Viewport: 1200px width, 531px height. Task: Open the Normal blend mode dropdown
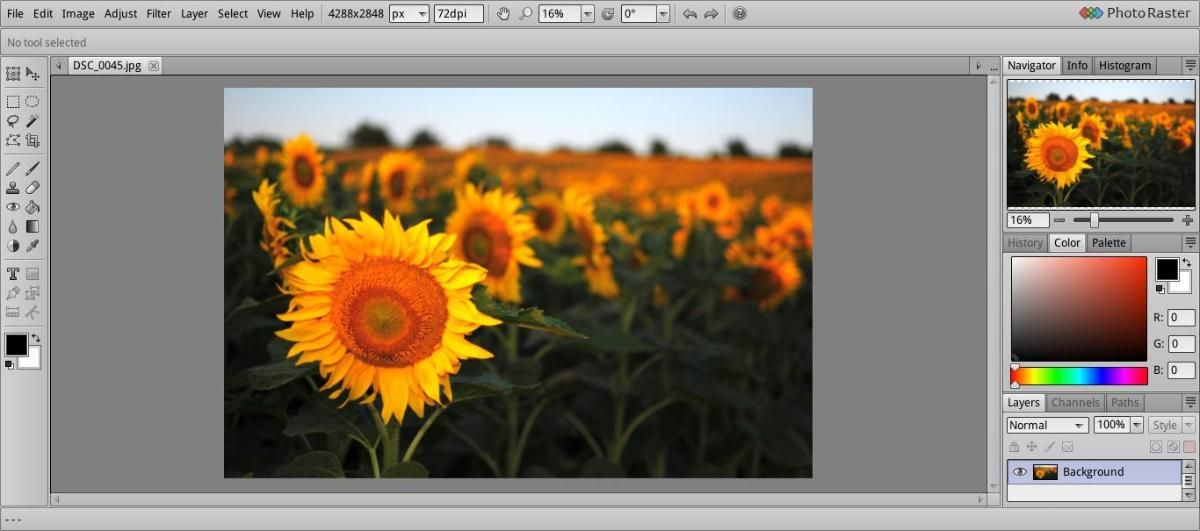(x=1047, y=425)
